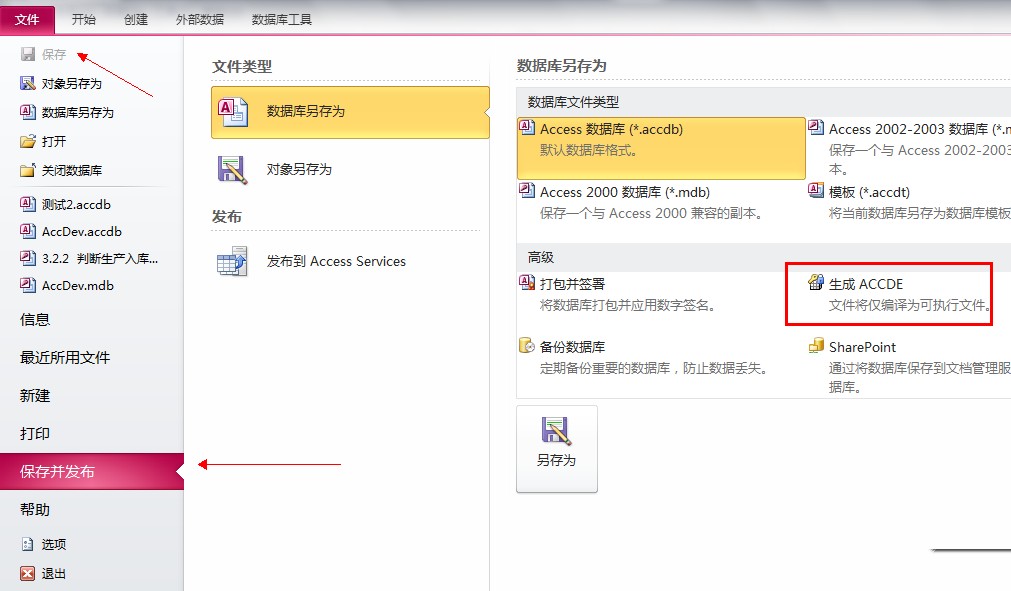Click the 打开 label in sidebar

tap(54, 142)
